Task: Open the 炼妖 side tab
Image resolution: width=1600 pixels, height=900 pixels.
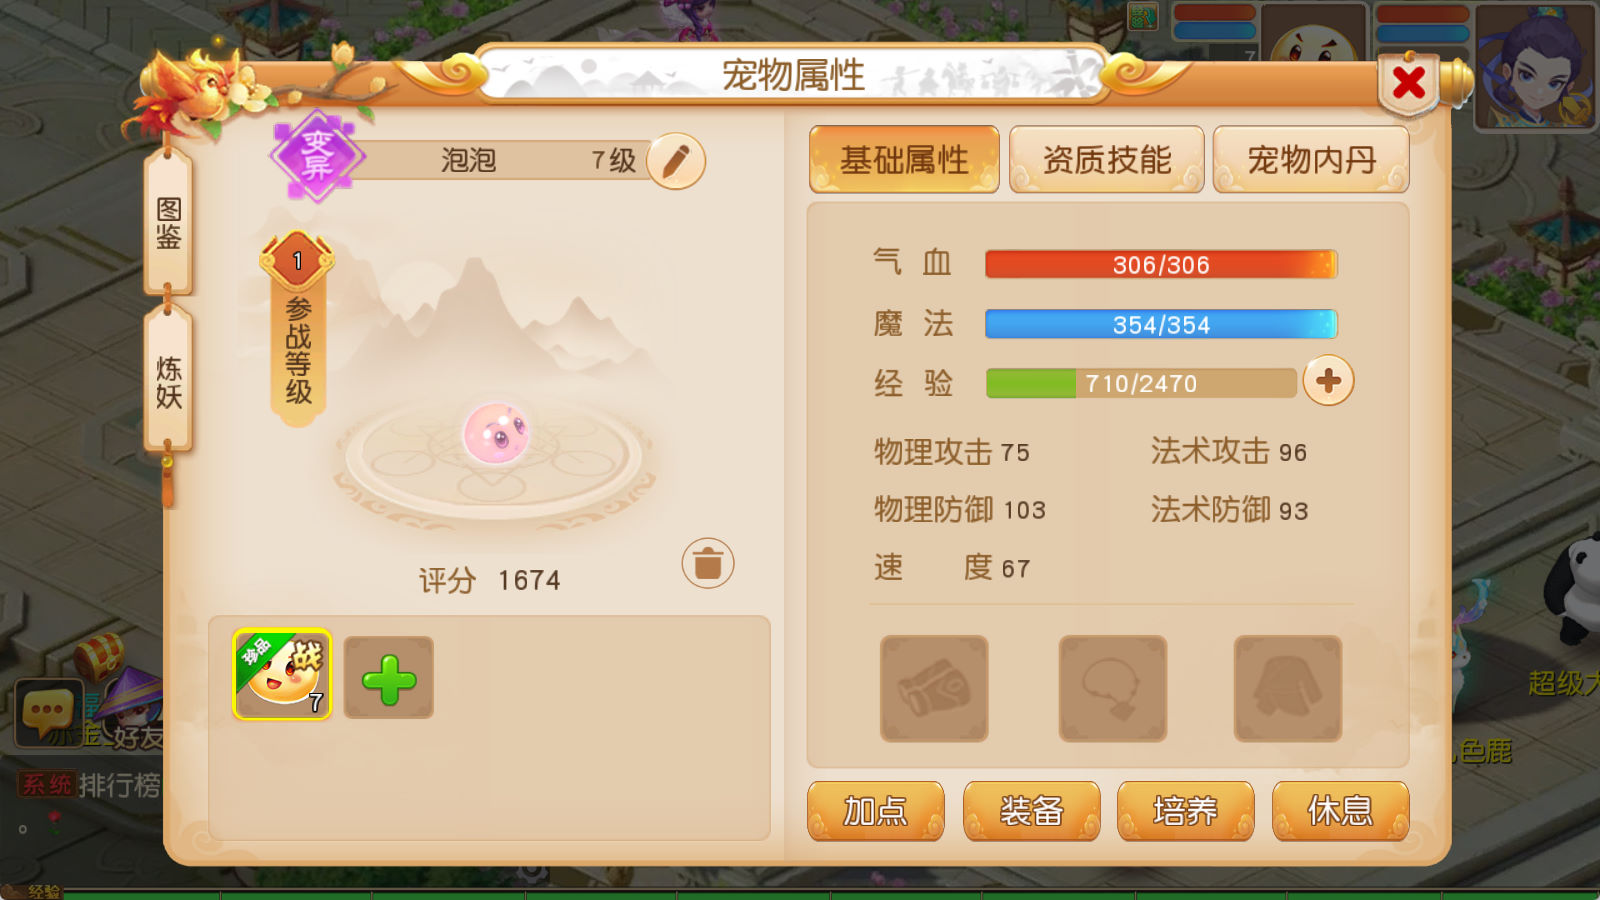Action: click(x=168, y=381)
